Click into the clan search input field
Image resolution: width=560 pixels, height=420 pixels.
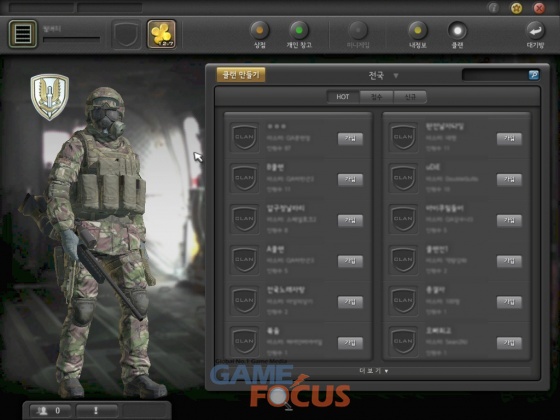pyautogui.click(x=495, y=75)
